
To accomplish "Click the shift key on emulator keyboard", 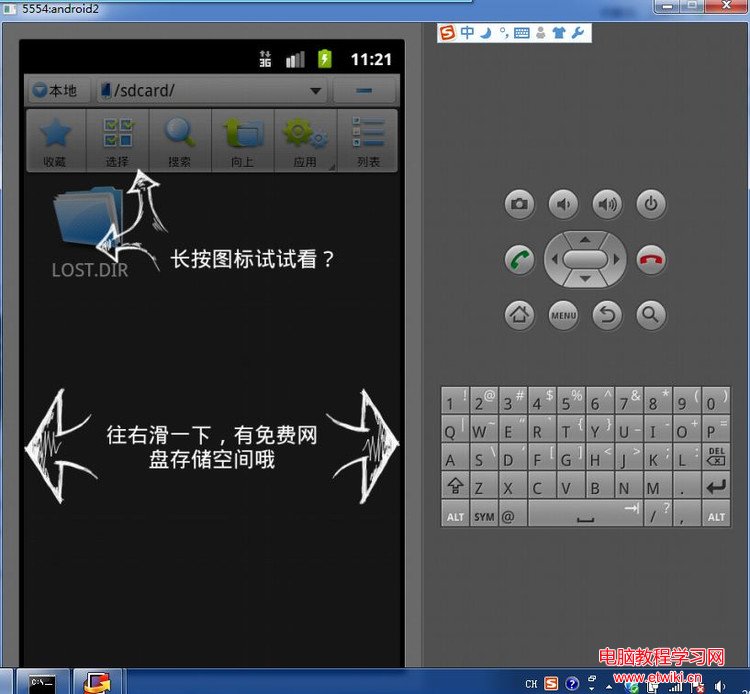I will coord(455,485).
